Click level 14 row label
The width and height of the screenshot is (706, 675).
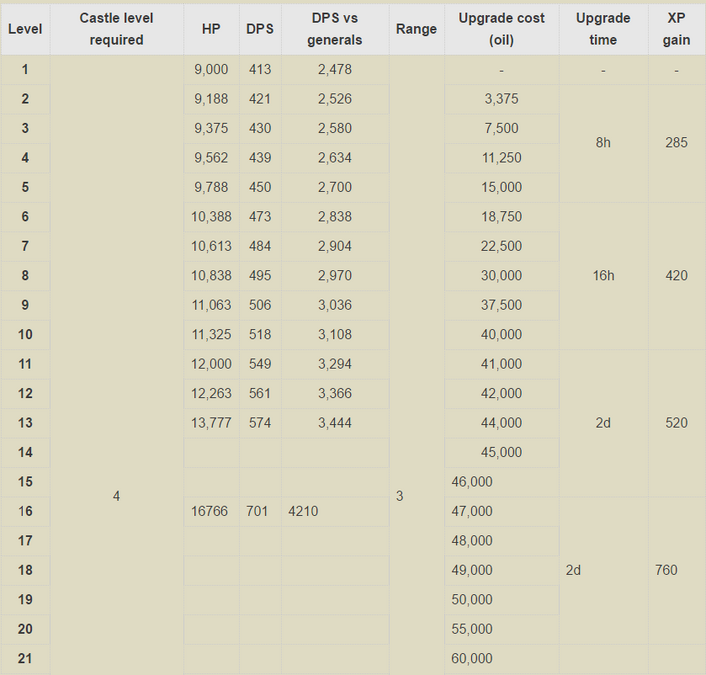click(x=25, y=453)
